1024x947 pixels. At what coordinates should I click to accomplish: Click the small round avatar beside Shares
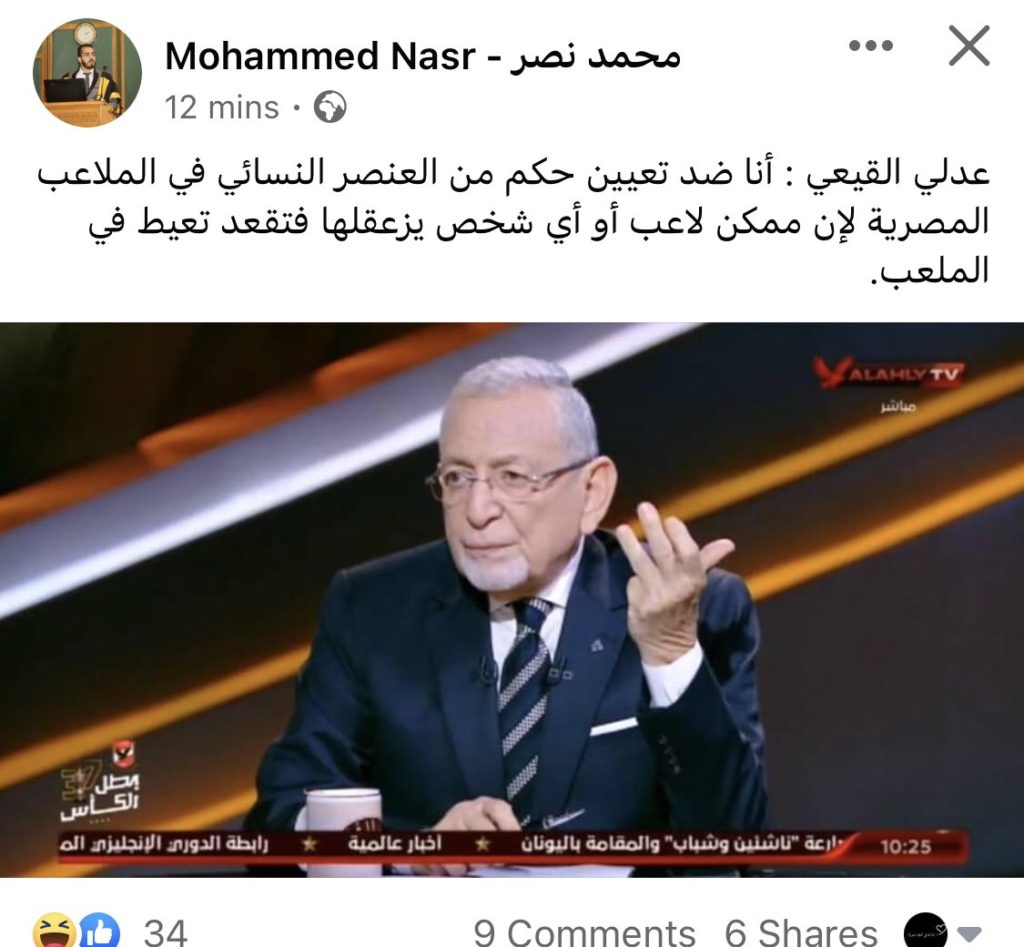(x=925, y=931)
